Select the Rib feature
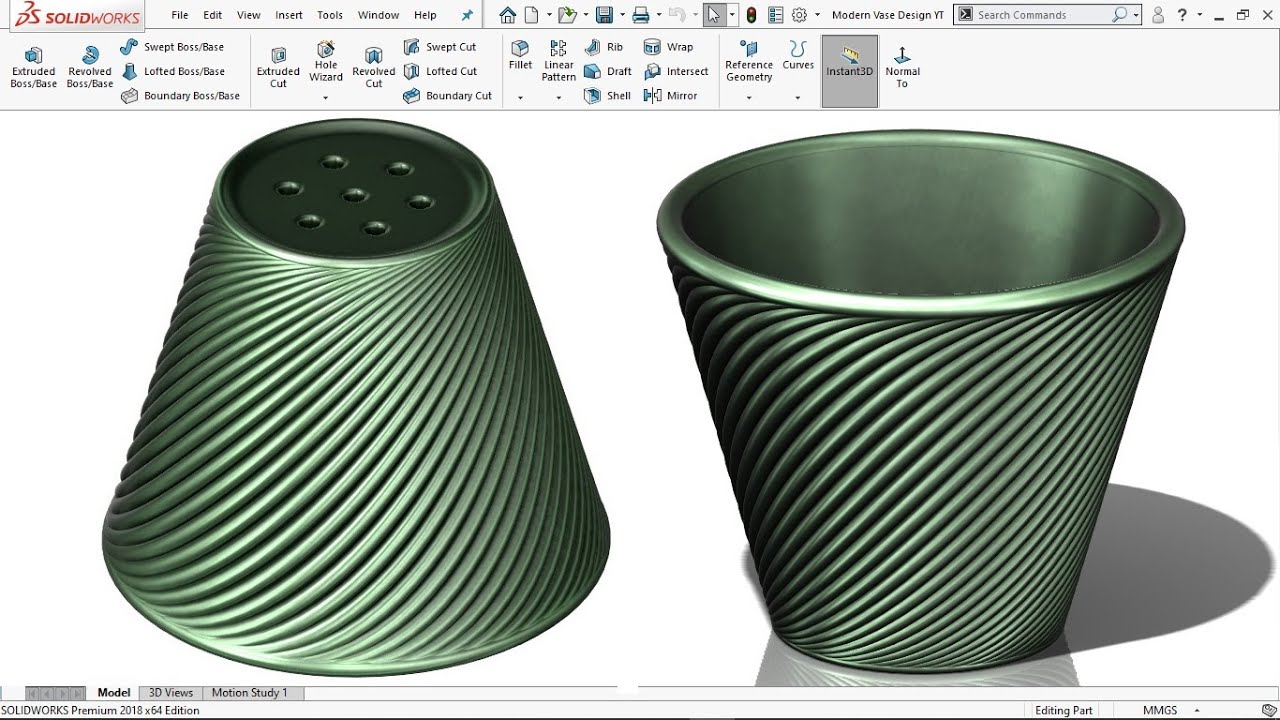Viewport: 1280px width, 720px height. click(x=604, y=47)
